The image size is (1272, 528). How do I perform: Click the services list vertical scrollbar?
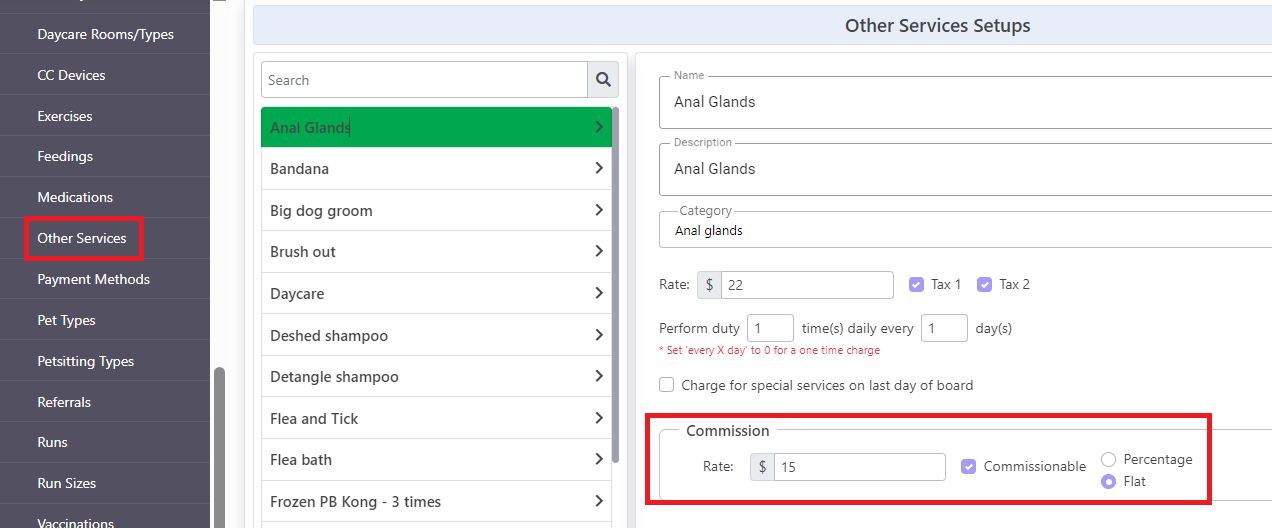coord(616,285)
